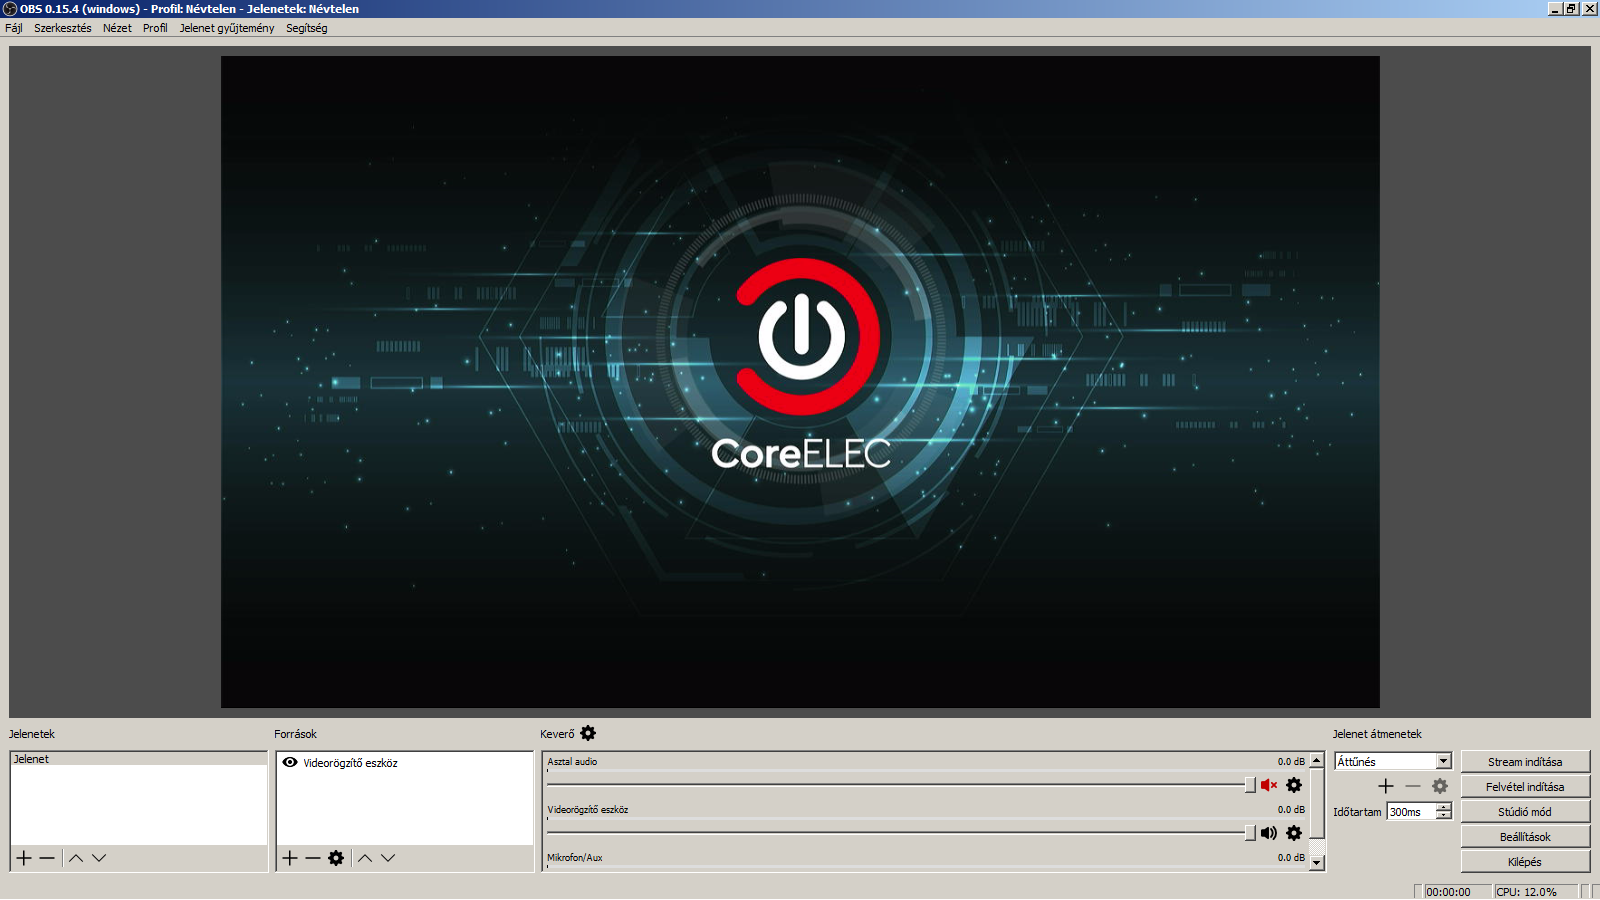Move scene up in Jelenetek list
Viewport: 1600px width, 900px height.
point(76,858)
